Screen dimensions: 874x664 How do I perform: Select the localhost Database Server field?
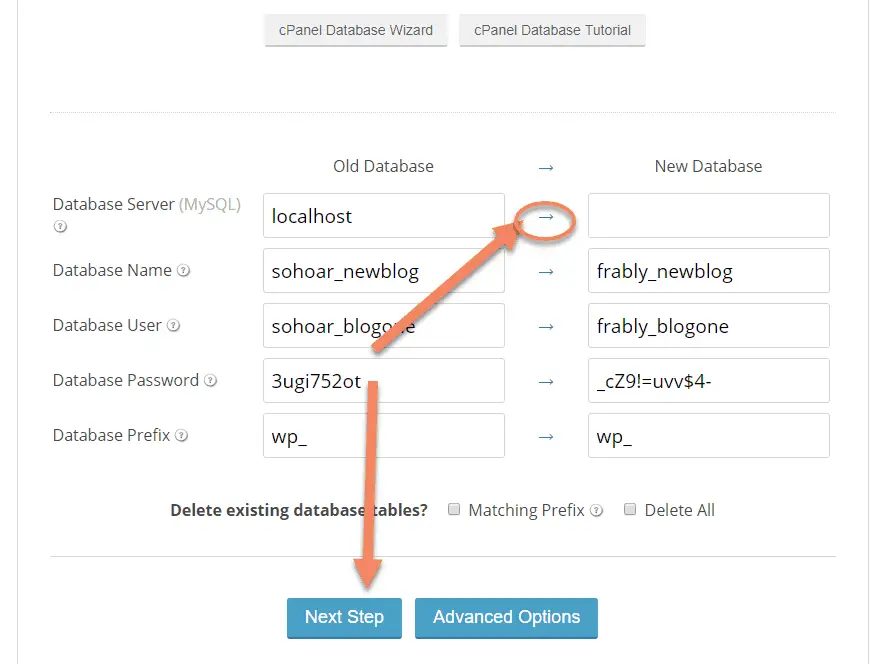(383, 215)
